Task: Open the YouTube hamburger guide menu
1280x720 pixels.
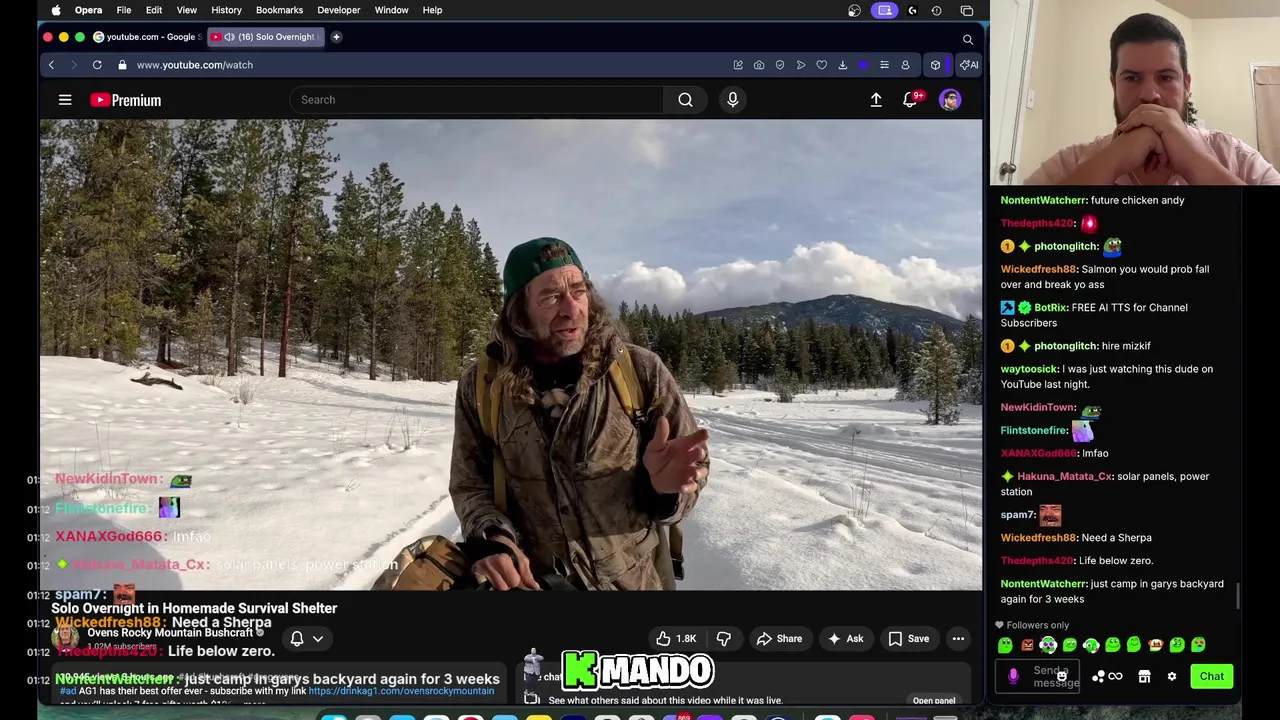Action: 65,100
